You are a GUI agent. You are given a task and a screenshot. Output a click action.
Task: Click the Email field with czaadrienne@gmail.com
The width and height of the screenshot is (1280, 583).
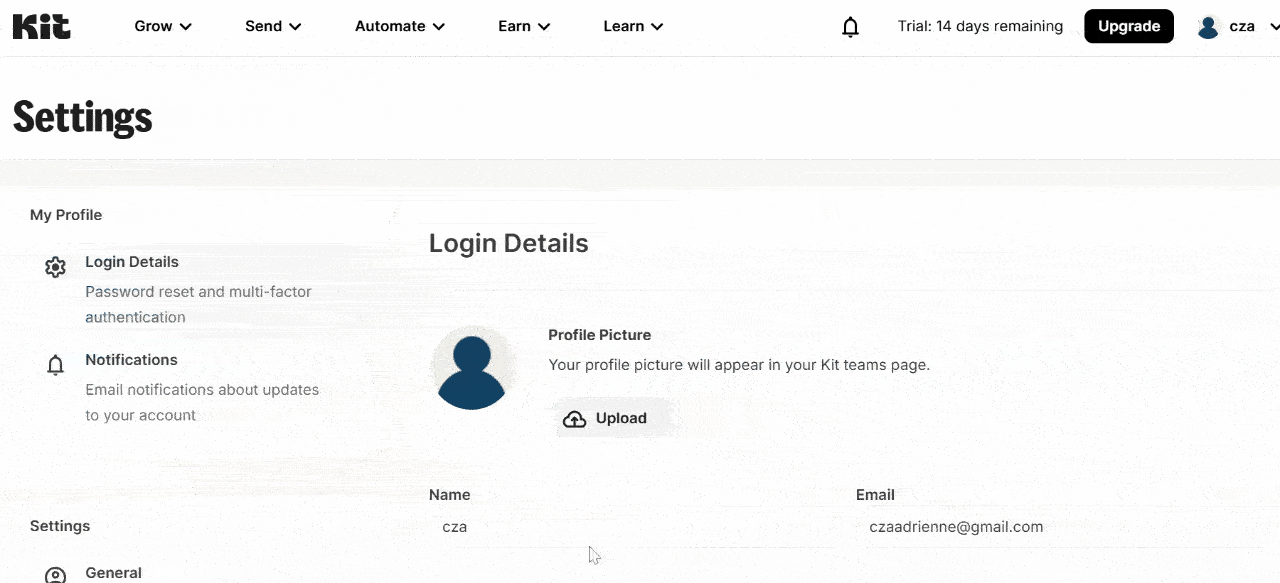pyautogui.click(x=956, y=526)
